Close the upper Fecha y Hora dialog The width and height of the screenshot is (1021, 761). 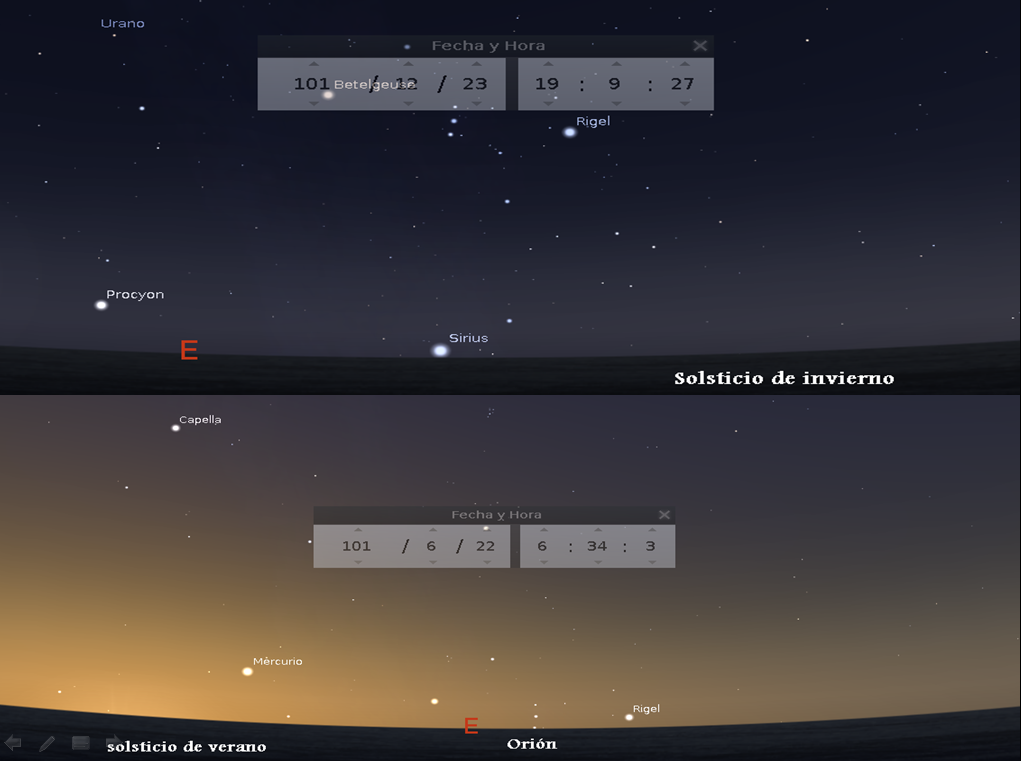(x=700, y=46)
